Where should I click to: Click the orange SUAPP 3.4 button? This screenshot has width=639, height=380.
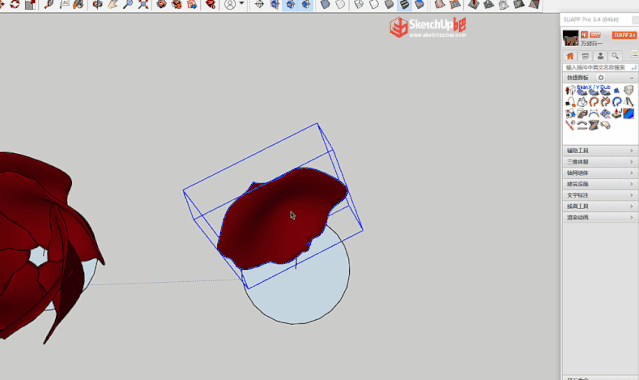pos(624,35)
